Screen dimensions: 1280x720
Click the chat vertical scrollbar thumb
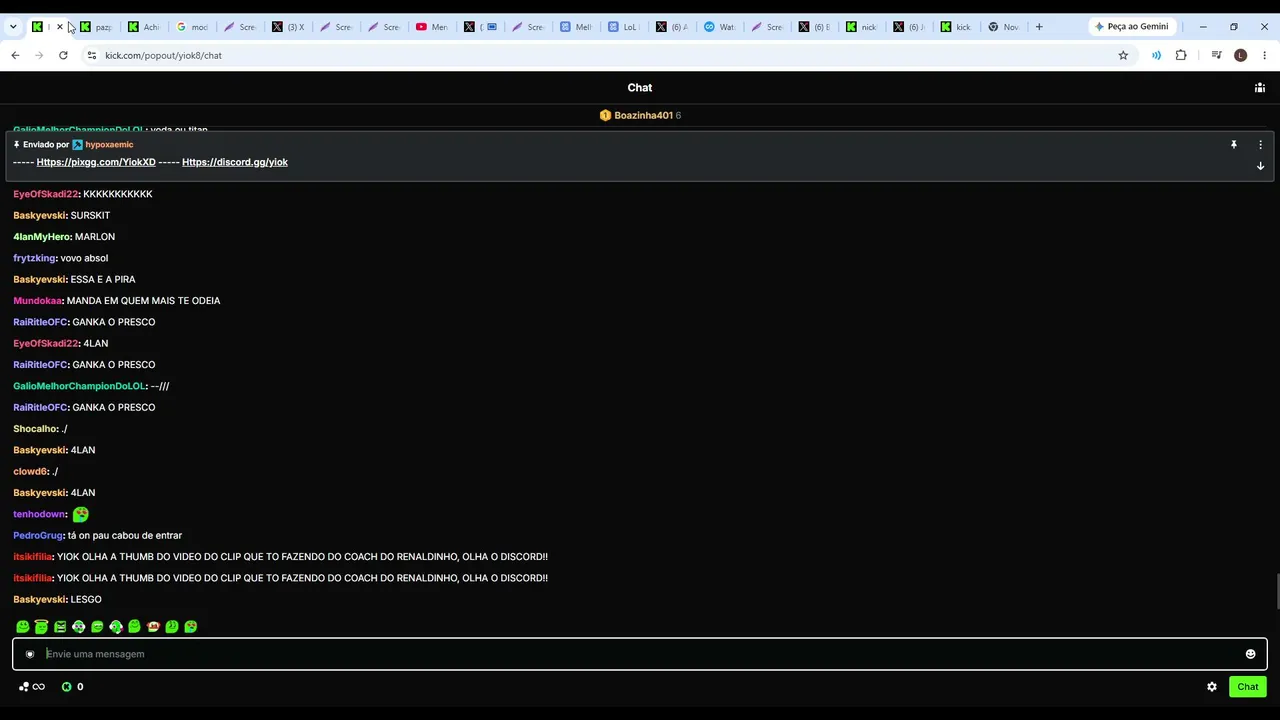[1276, 590]
